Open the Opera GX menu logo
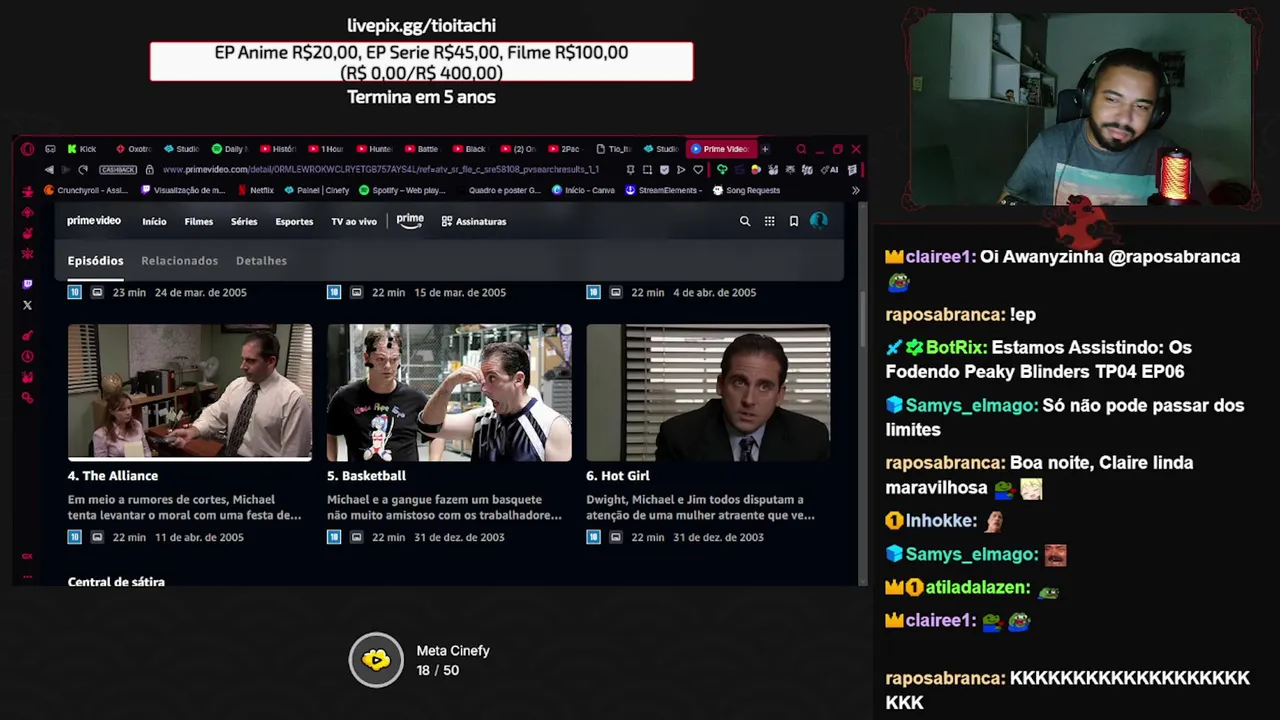 (27, 149)
